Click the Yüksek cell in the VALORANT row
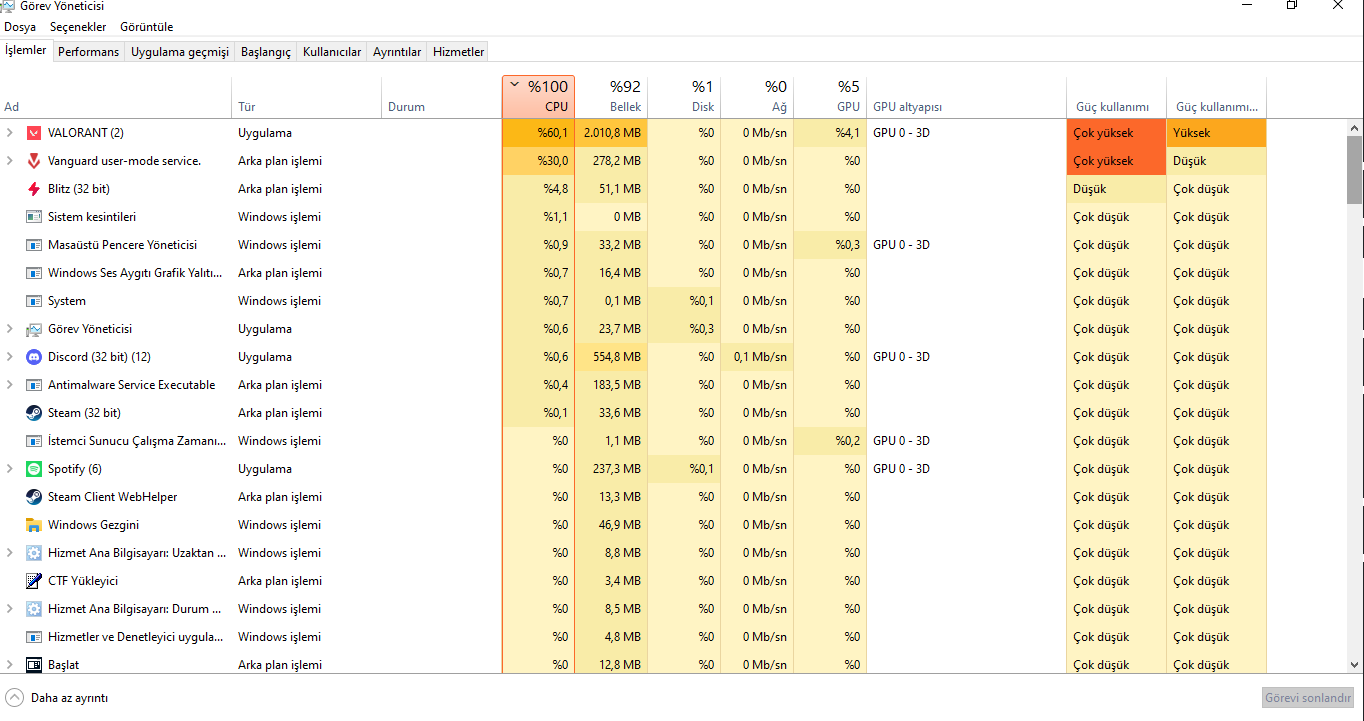The image size is (1364, 721). coord(1216,133)
